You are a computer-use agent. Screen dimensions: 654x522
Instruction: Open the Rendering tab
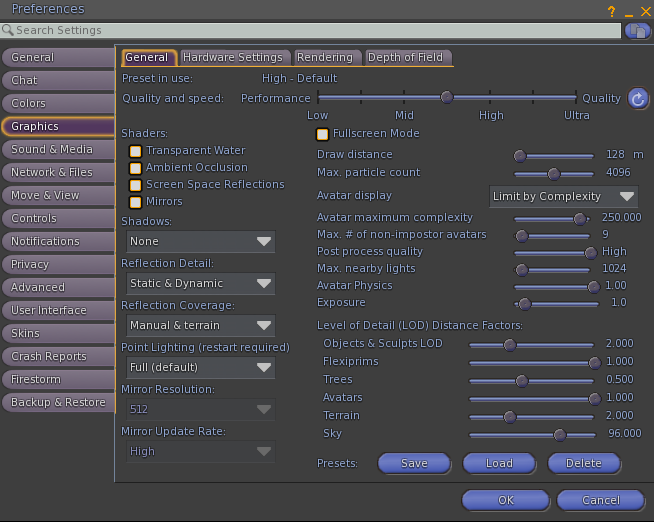pos(325,58)
